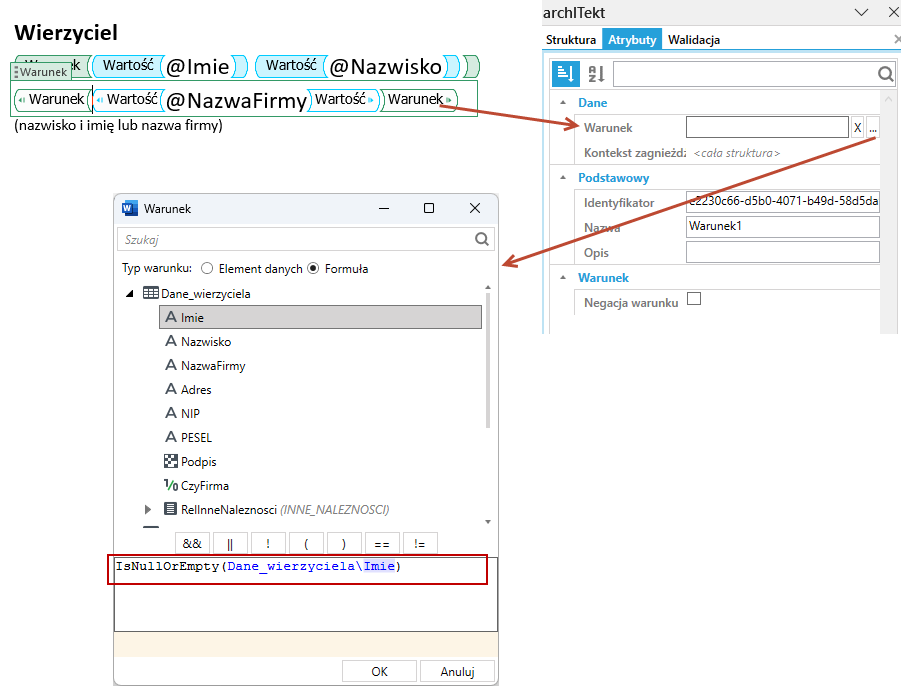Click the Warunek drag handle tag
Screen dimensions: 901x699
(41, 72)
